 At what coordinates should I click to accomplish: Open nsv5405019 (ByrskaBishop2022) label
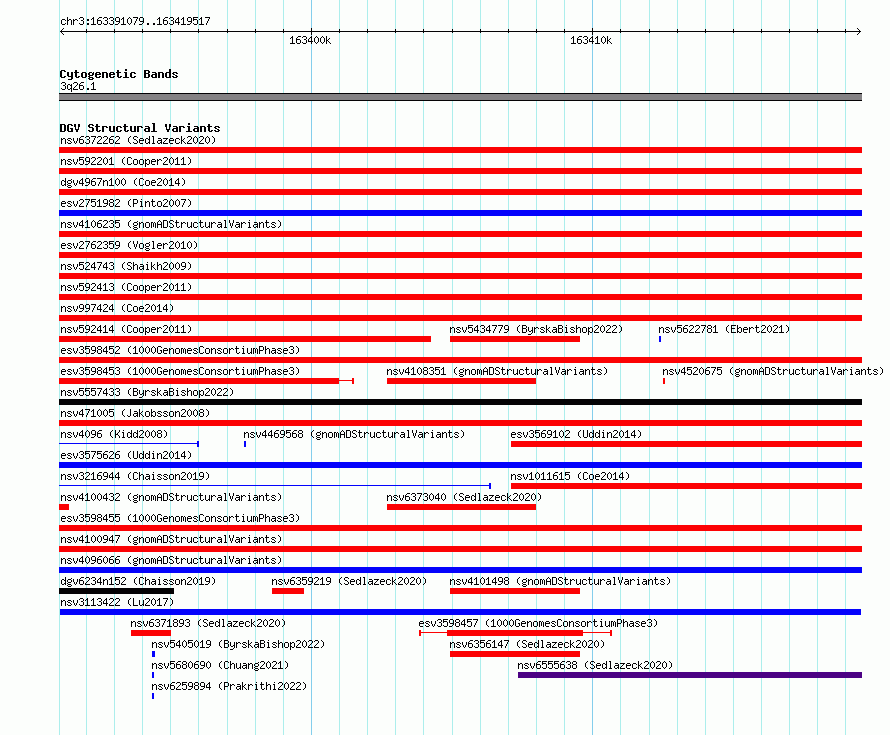click(238, 644)
